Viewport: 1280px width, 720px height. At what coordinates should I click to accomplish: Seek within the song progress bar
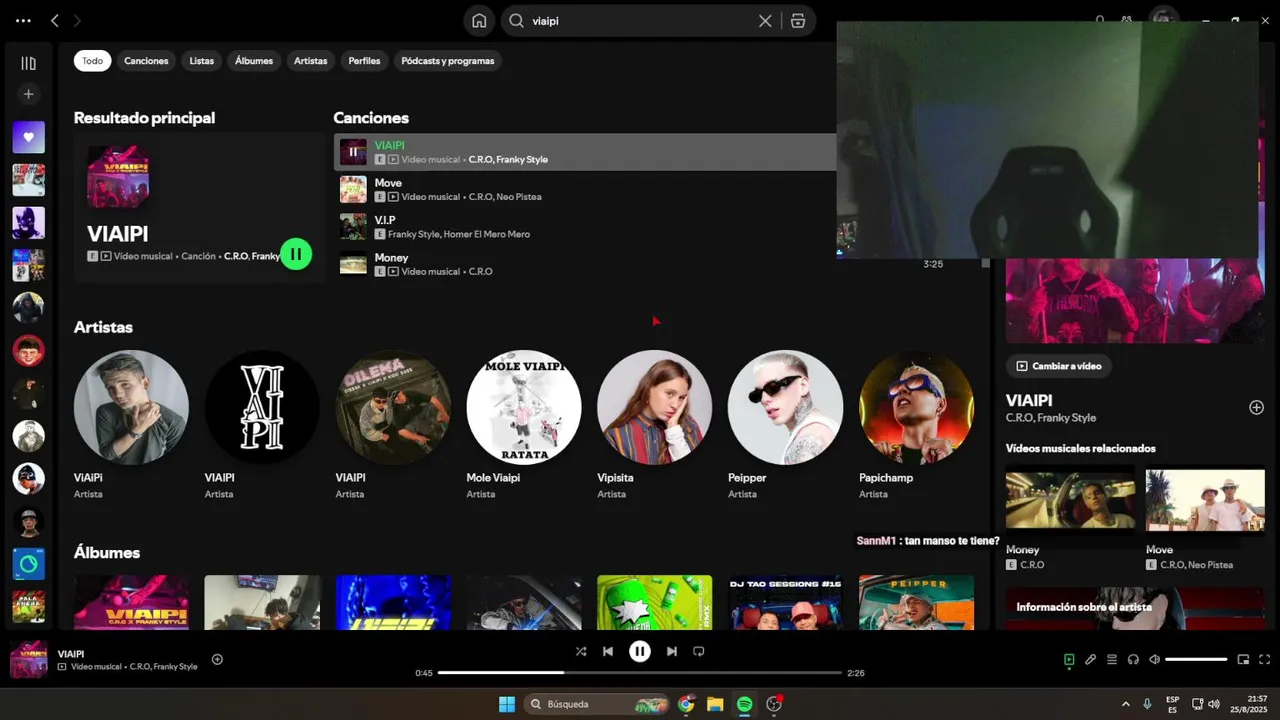pyautogui.click(x=640, y=673)
